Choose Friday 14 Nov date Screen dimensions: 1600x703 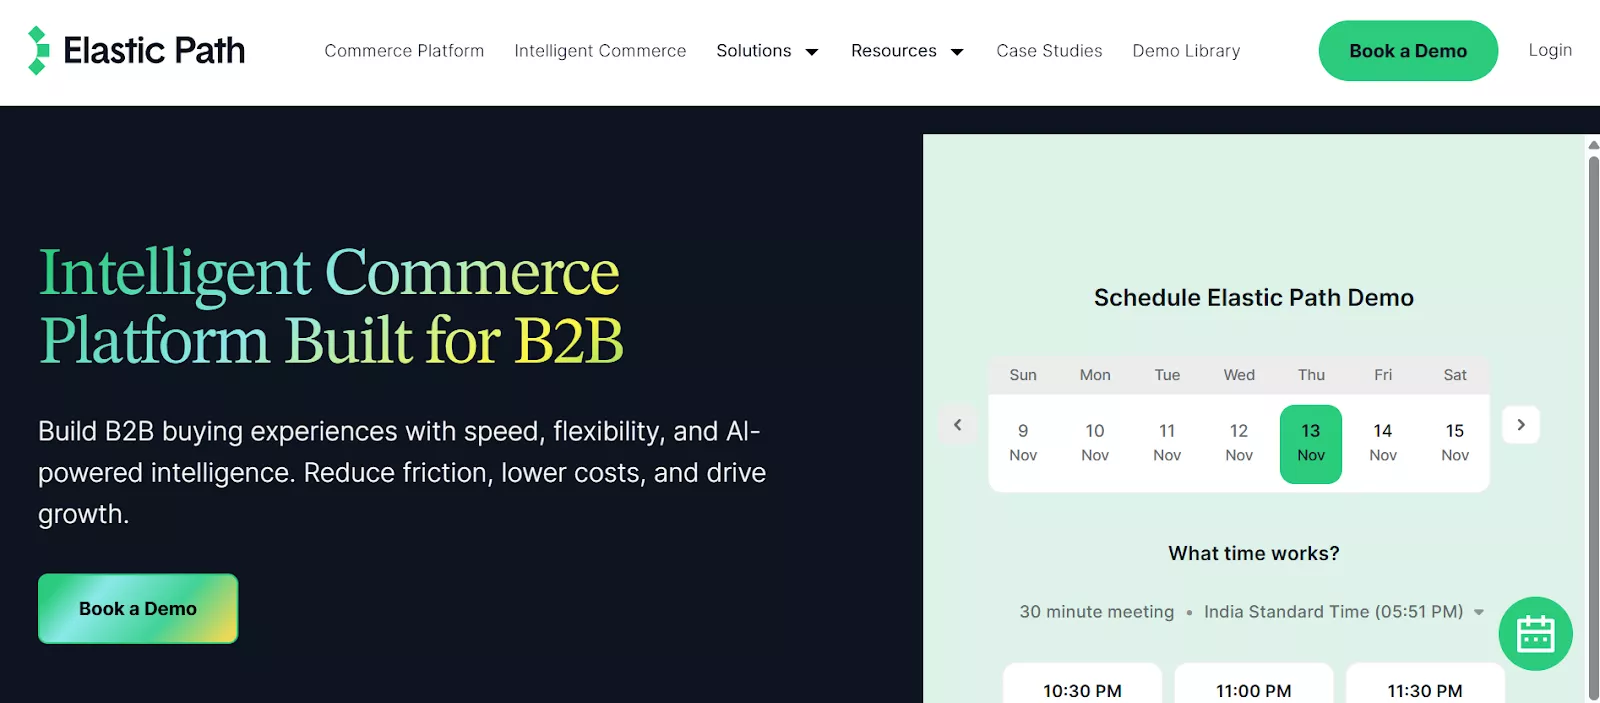(1382, 443)
